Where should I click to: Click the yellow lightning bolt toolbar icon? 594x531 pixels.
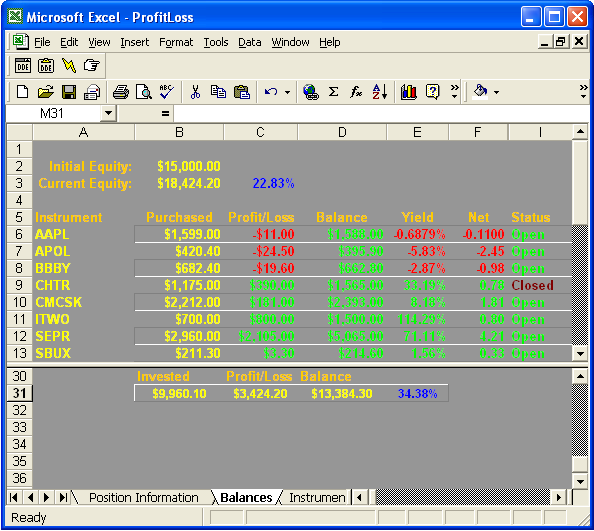pyautogui.click(x=69, y=66)
